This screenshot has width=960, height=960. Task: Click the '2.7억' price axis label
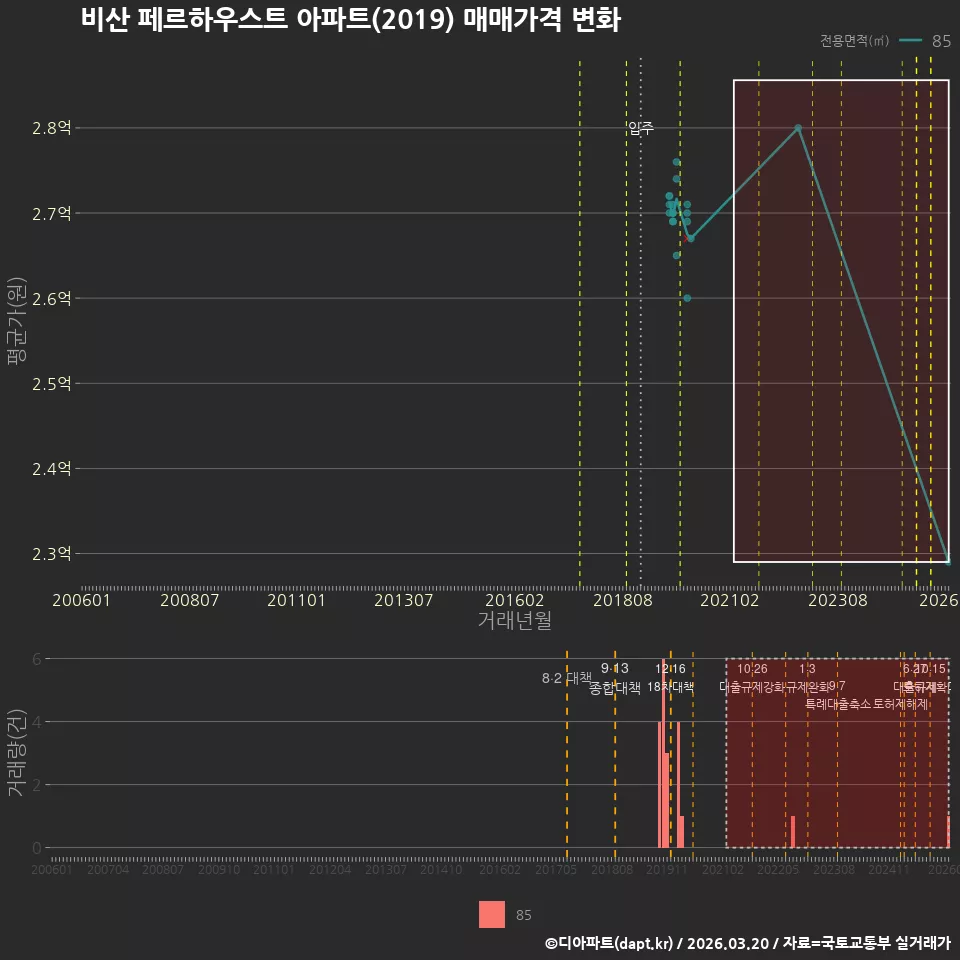click(51, 214)
